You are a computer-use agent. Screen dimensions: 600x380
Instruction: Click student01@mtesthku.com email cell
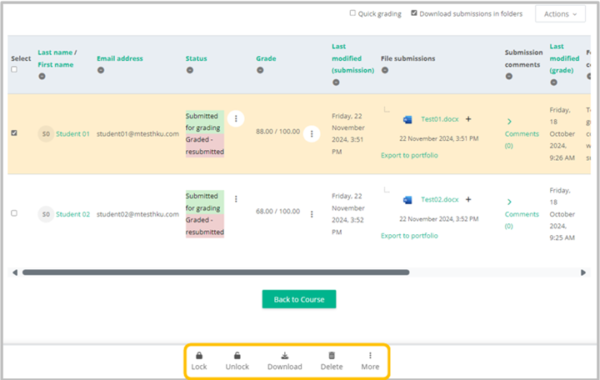pos(137,134)
